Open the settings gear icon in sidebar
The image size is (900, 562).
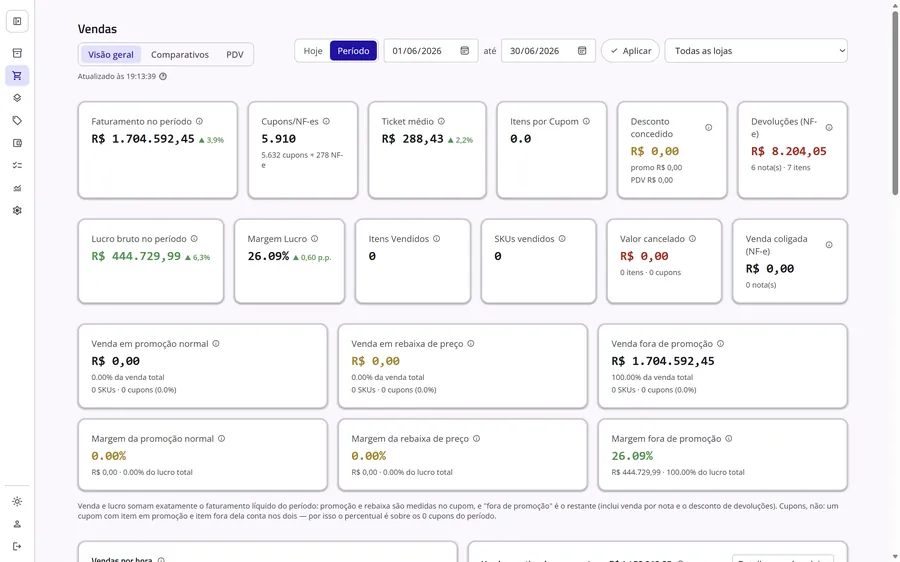(17, 211)
